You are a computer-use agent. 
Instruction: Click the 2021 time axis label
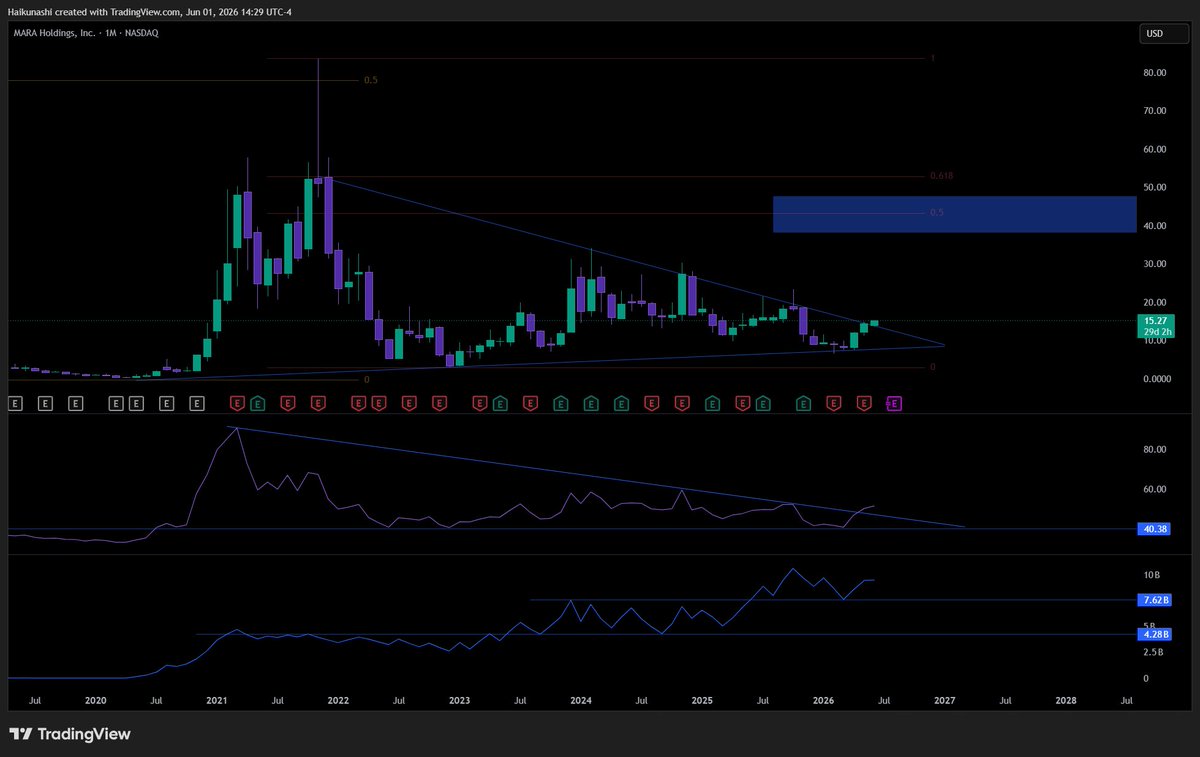click(217, 701)
